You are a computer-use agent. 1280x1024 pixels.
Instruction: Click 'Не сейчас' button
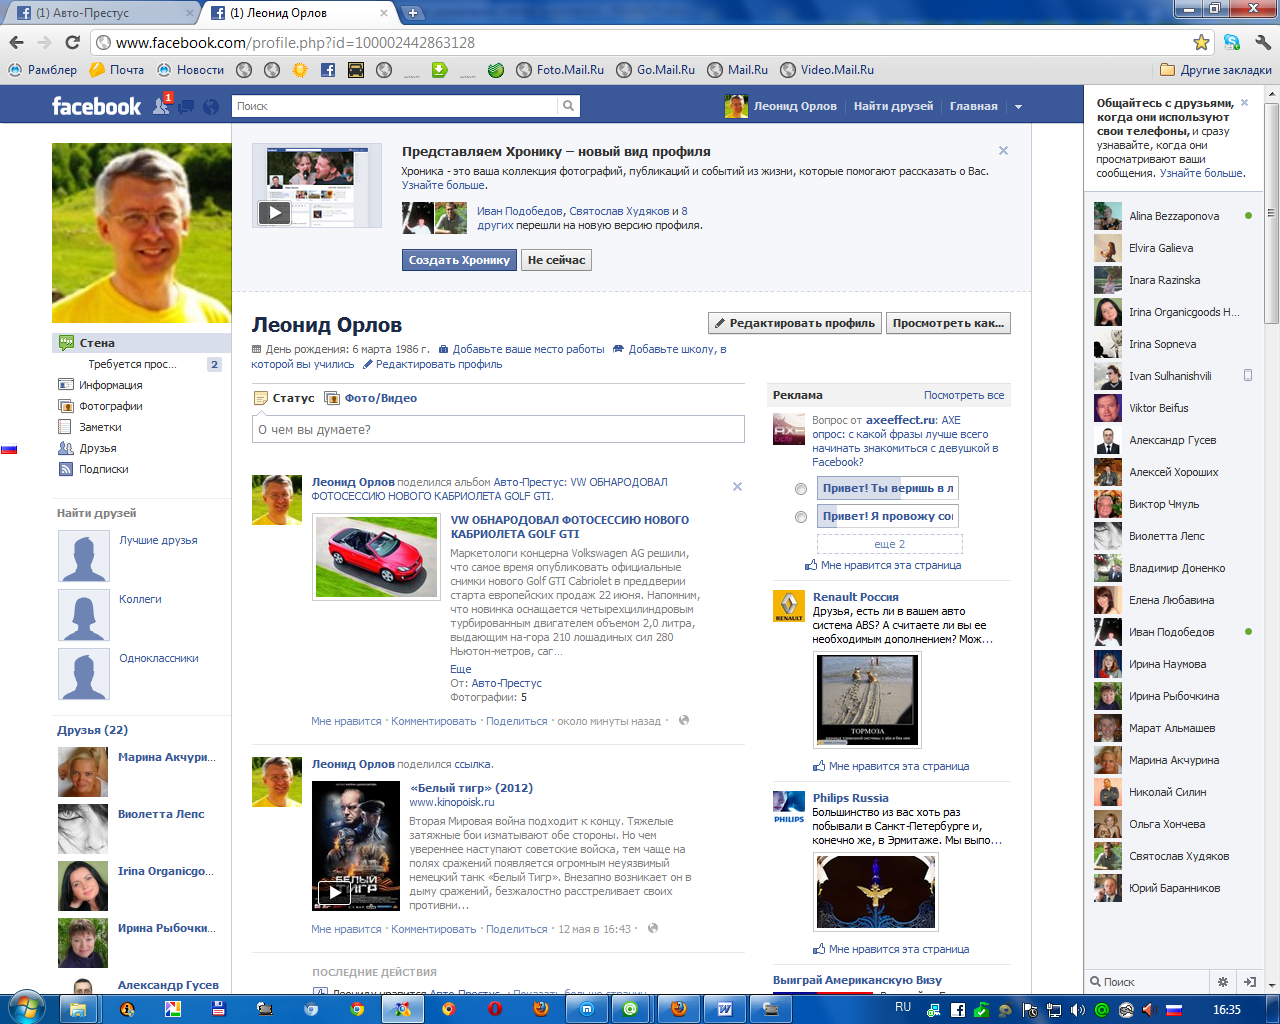tap(556, 260)
